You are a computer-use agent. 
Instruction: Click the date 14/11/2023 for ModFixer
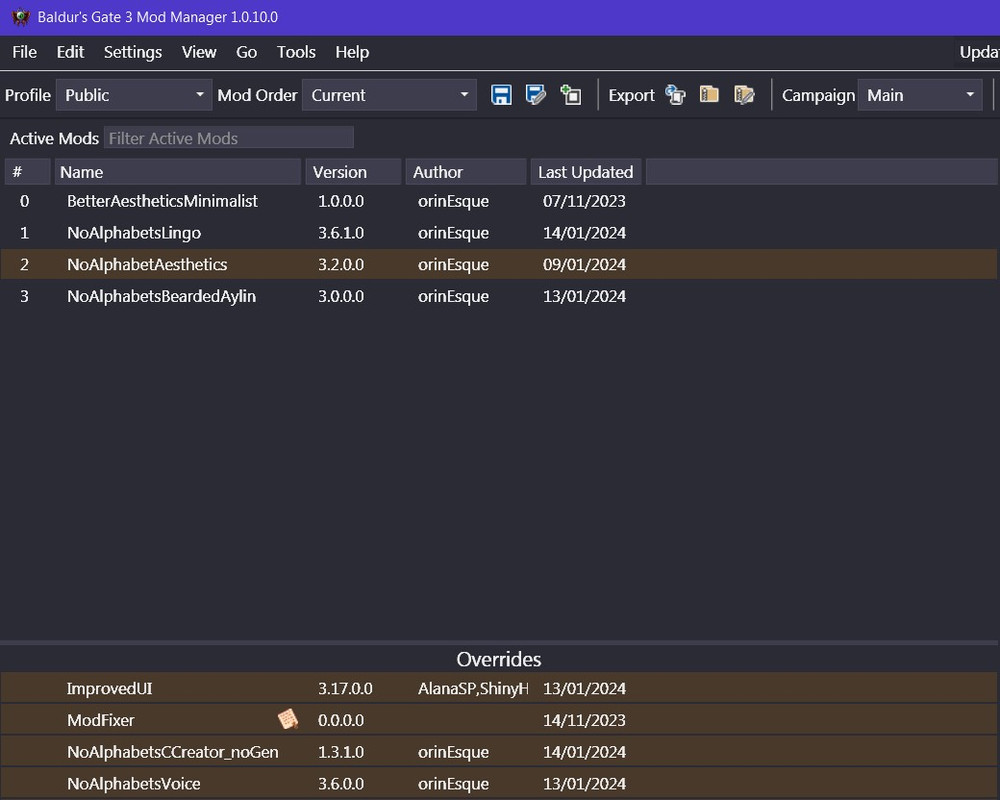click(584, 720)
